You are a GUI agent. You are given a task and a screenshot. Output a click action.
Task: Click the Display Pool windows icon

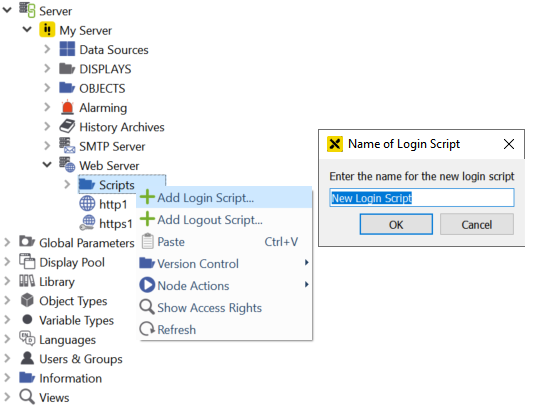tap(27, 261)
